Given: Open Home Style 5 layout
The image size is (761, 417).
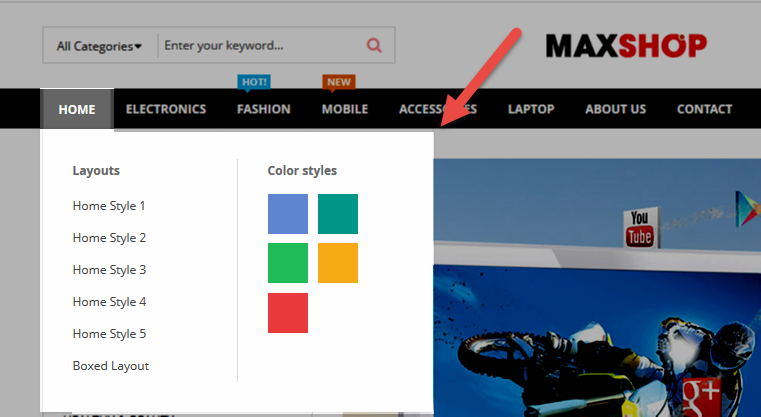Looking at the screenshot, I should (109, 334).
